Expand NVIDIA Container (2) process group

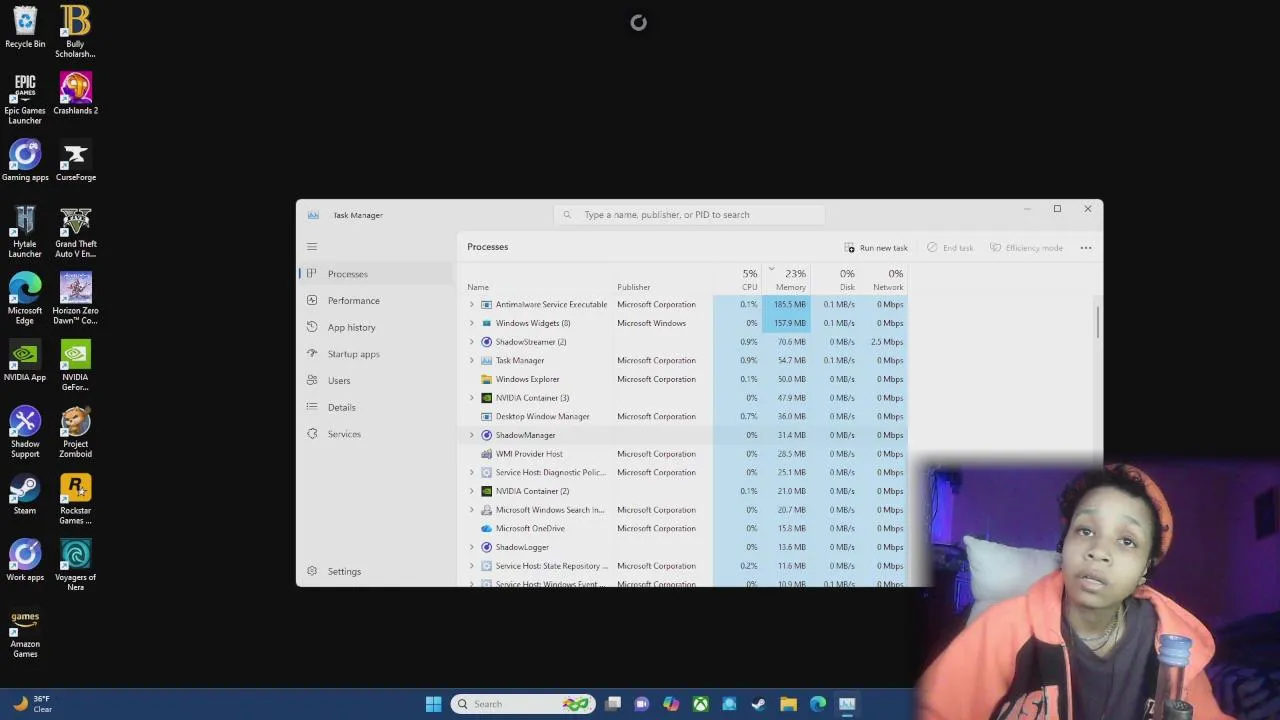472,491
